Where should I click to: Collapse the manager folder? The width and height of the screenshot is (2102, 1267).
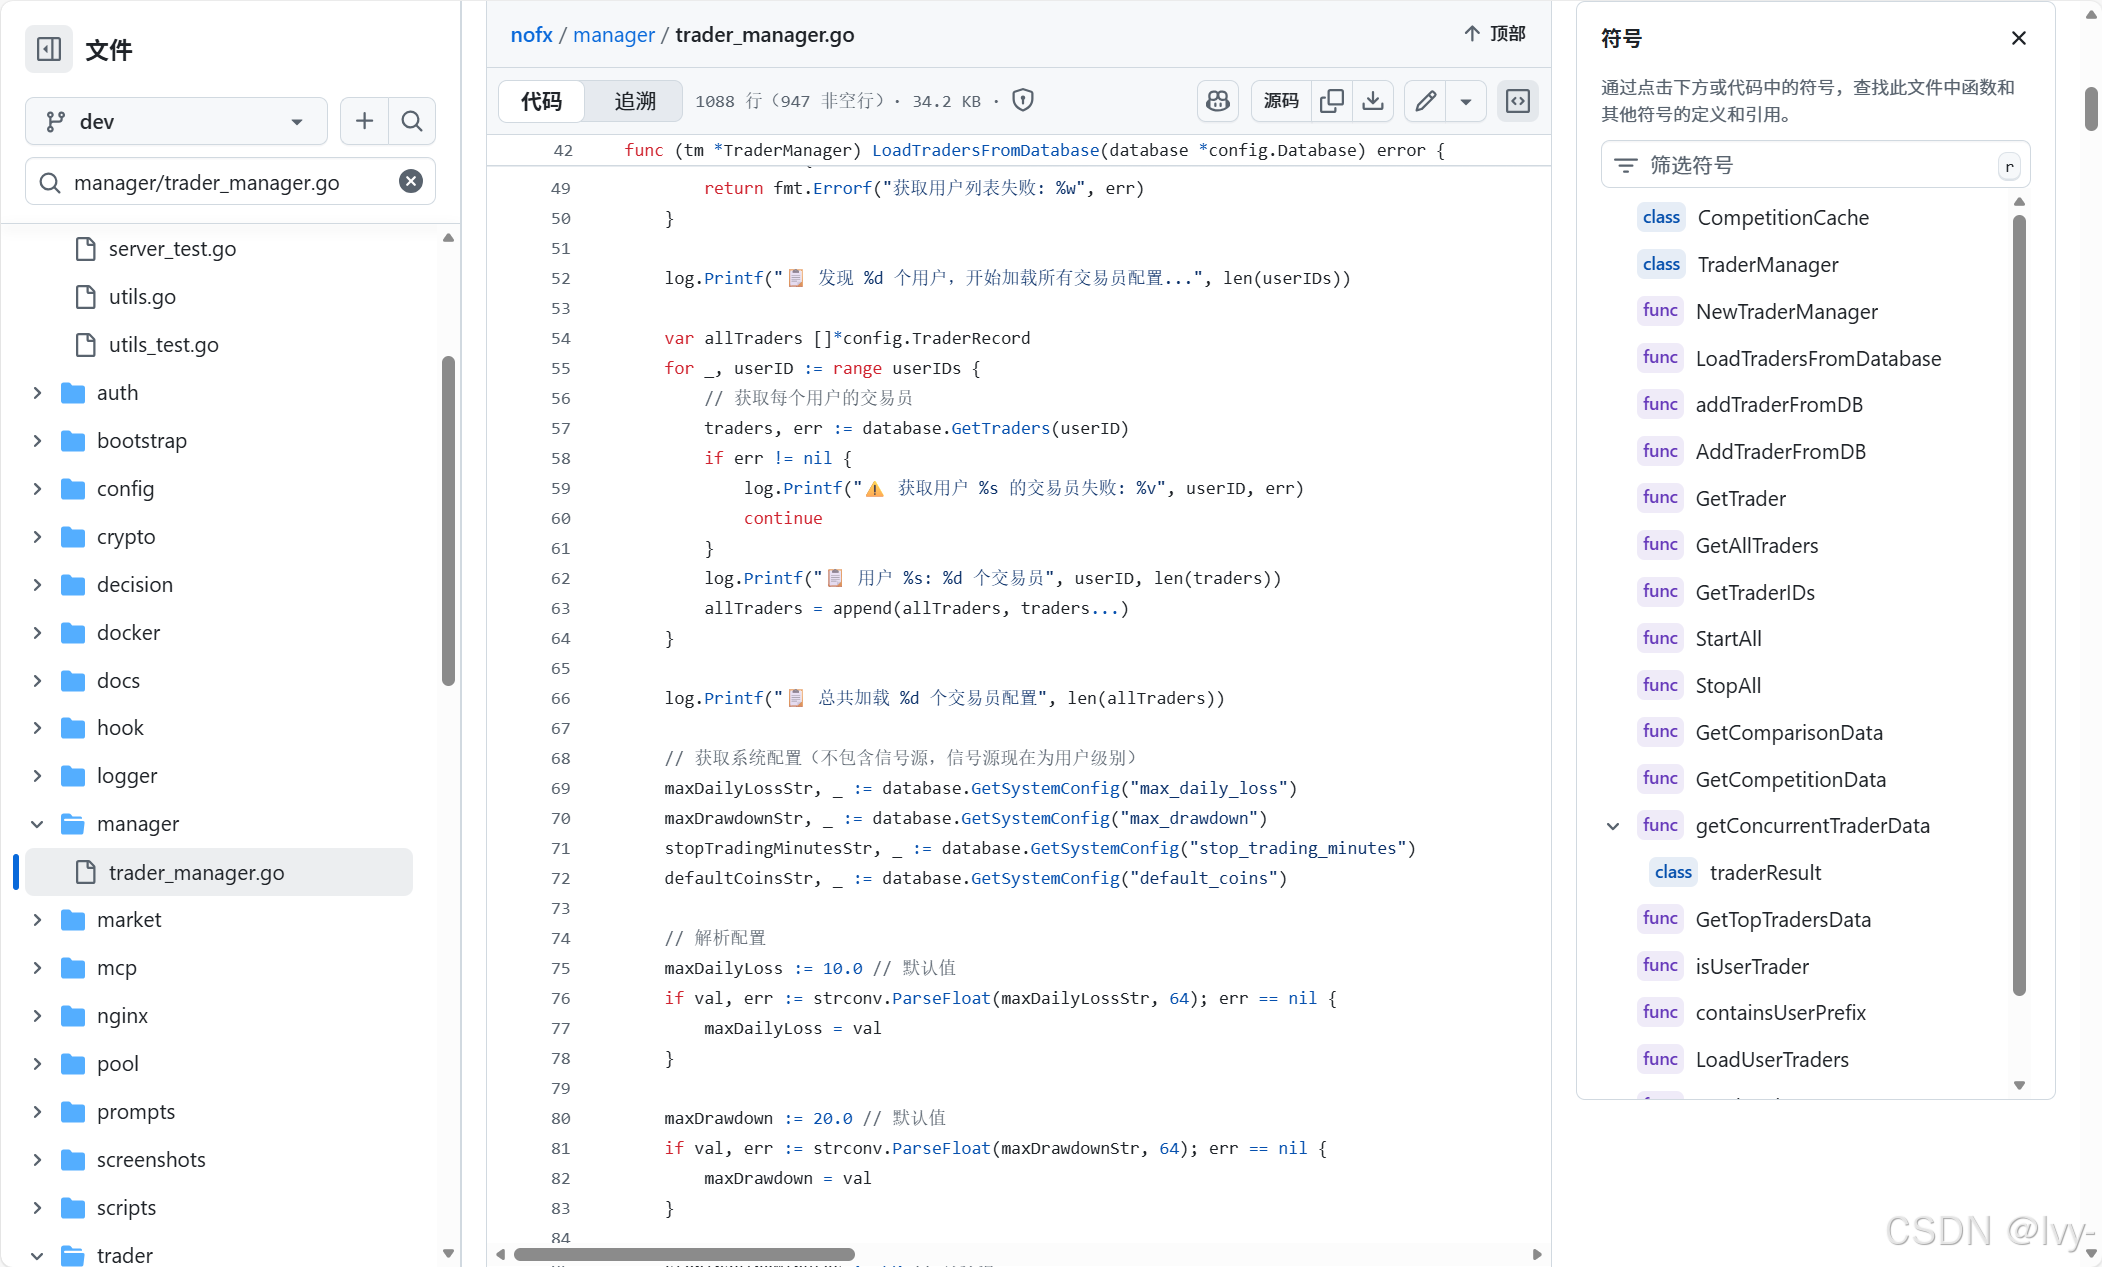[37, 824]
